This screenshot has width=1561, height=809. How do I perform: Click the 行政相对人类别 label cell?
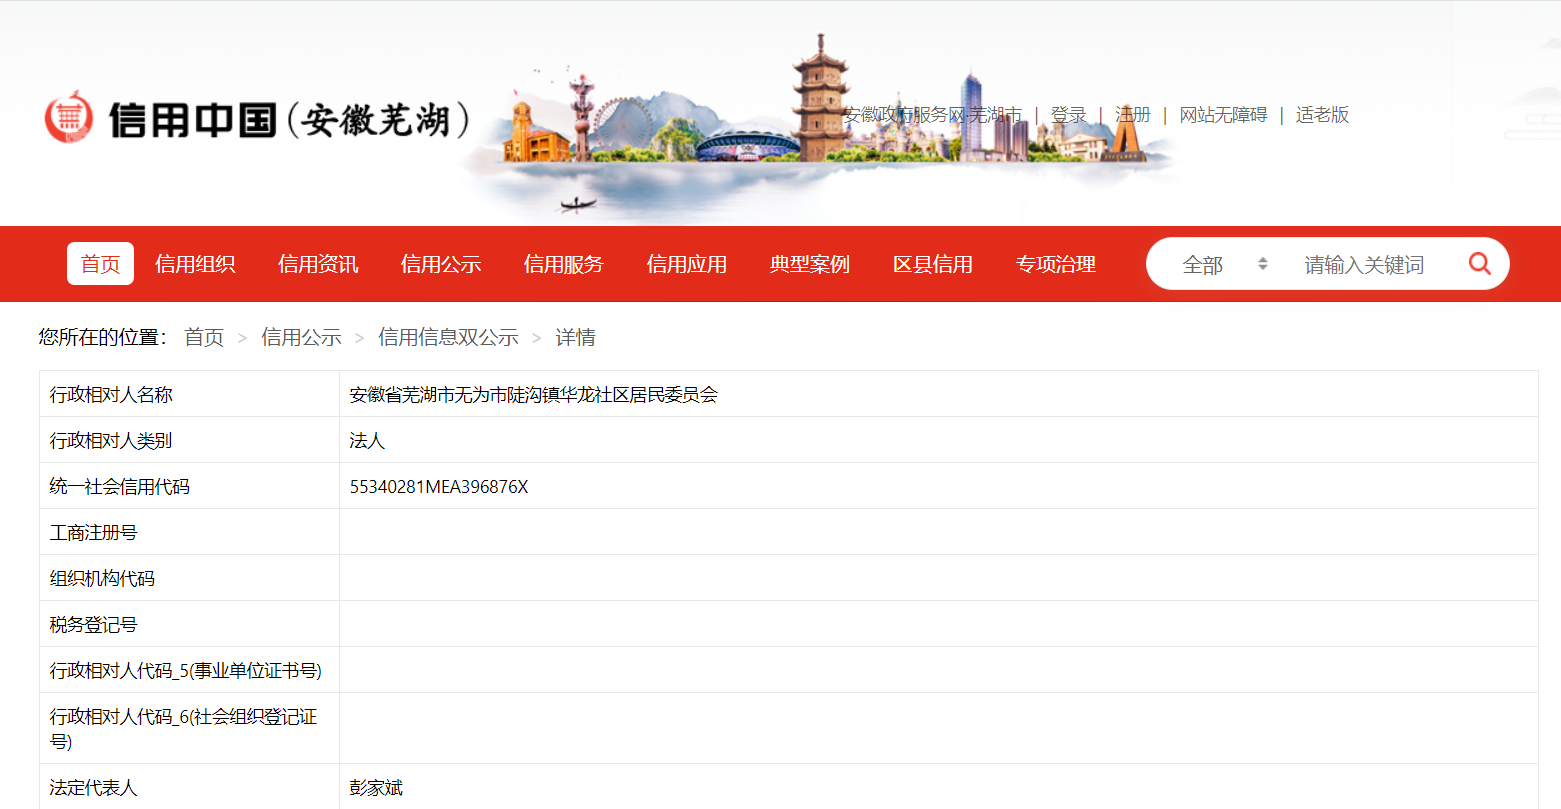[x=189, y=440]
